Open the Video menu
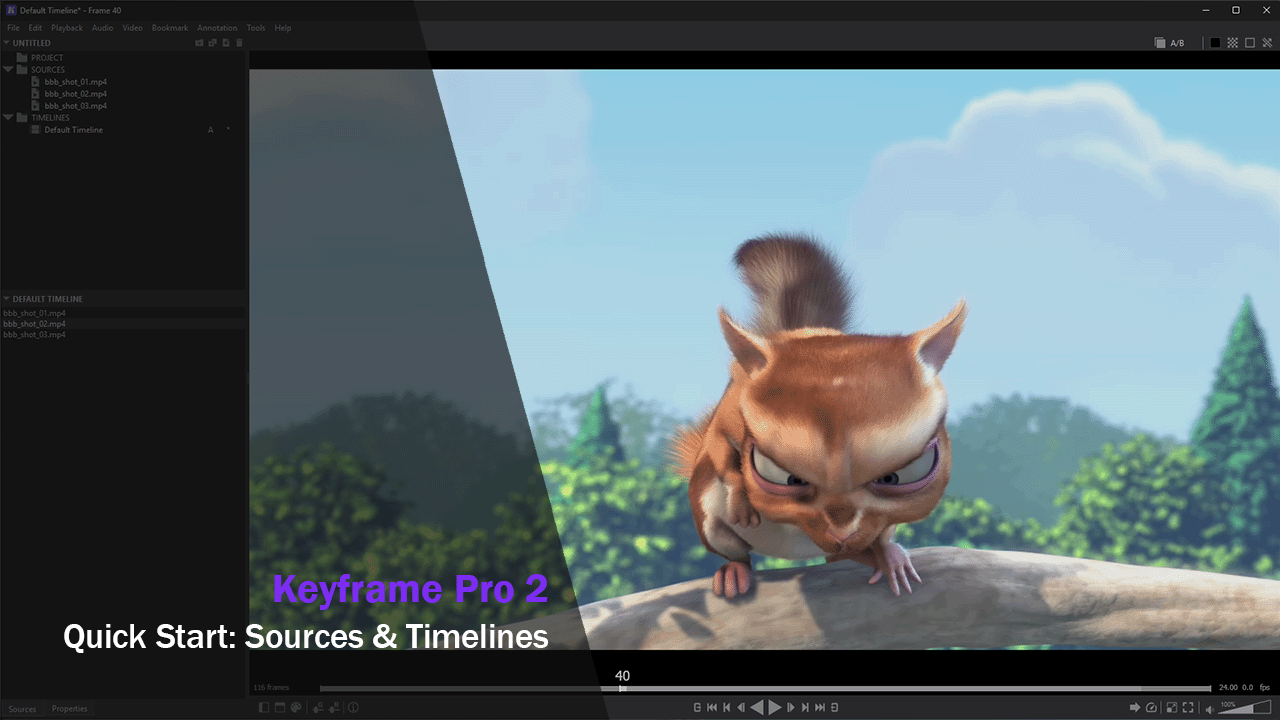The height and width of the screenshot is (720, 1280). (133, 28)
